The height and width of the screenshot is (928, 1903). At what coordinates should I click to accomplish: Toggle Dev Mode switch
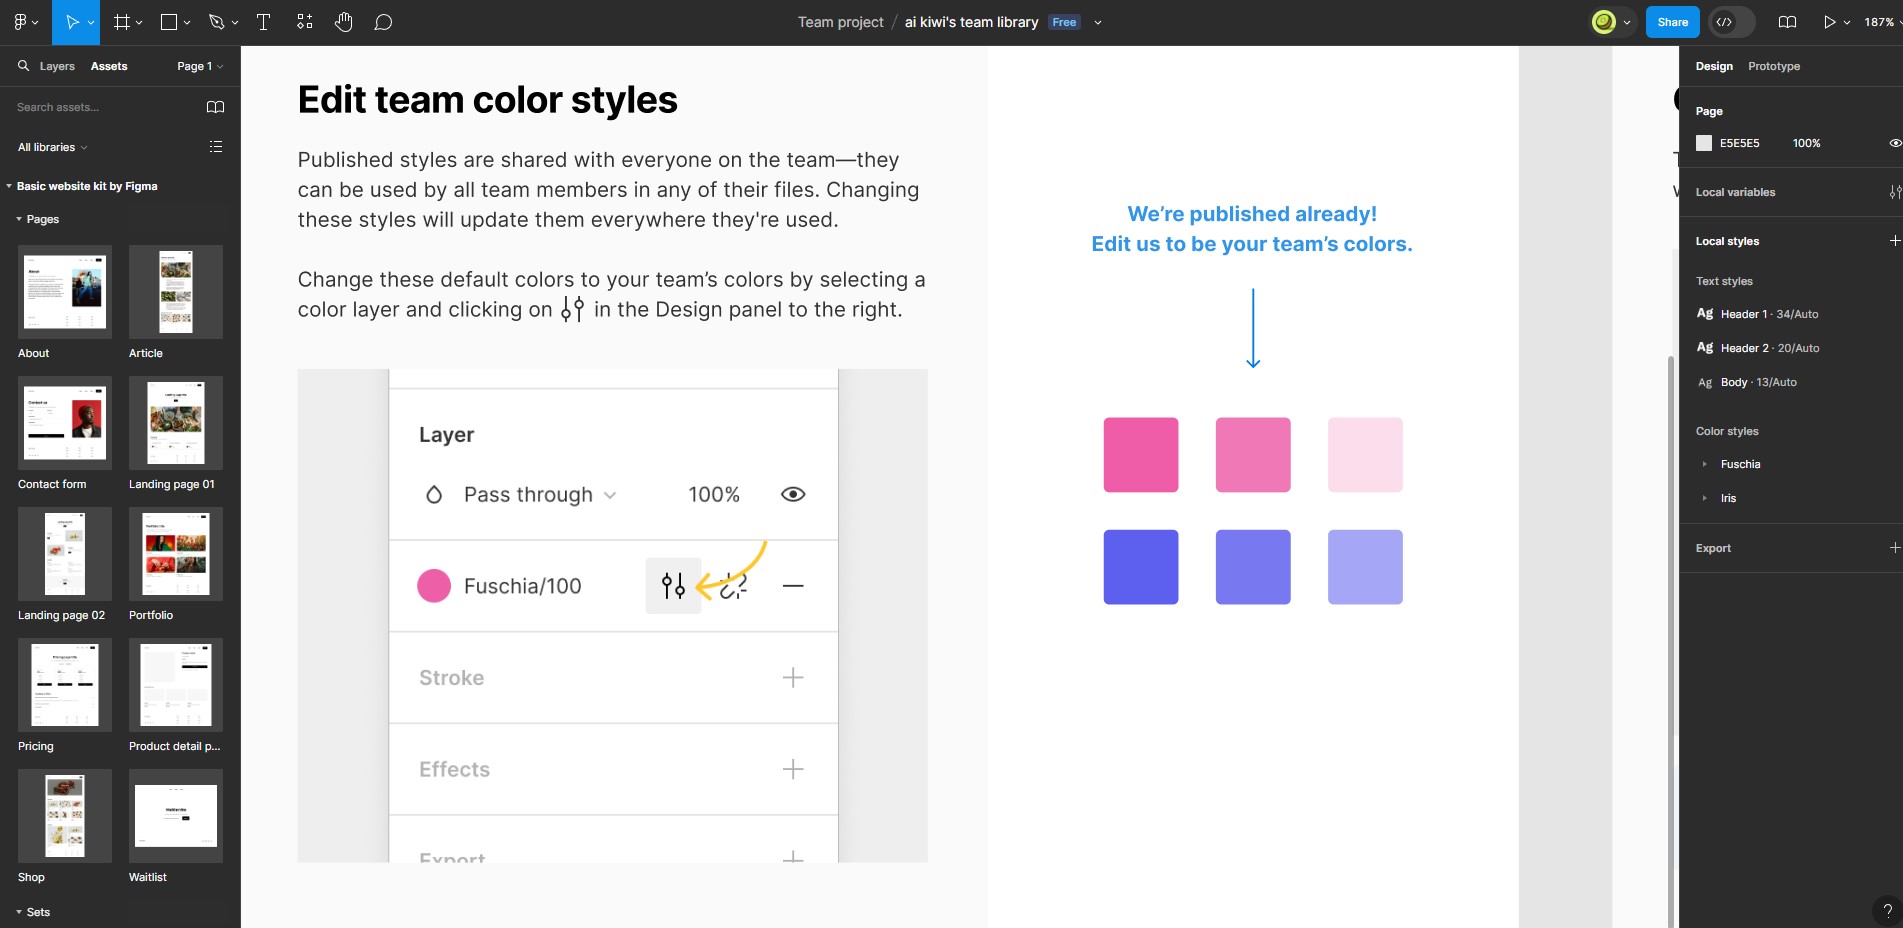[x=1732, y=22]
